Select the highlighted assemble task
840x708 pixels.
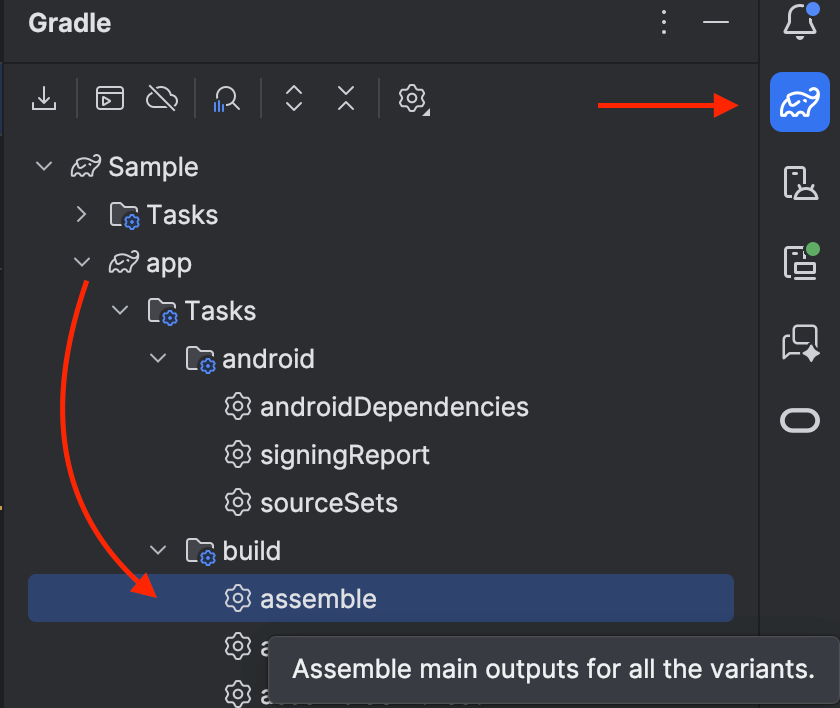[318, 598]
